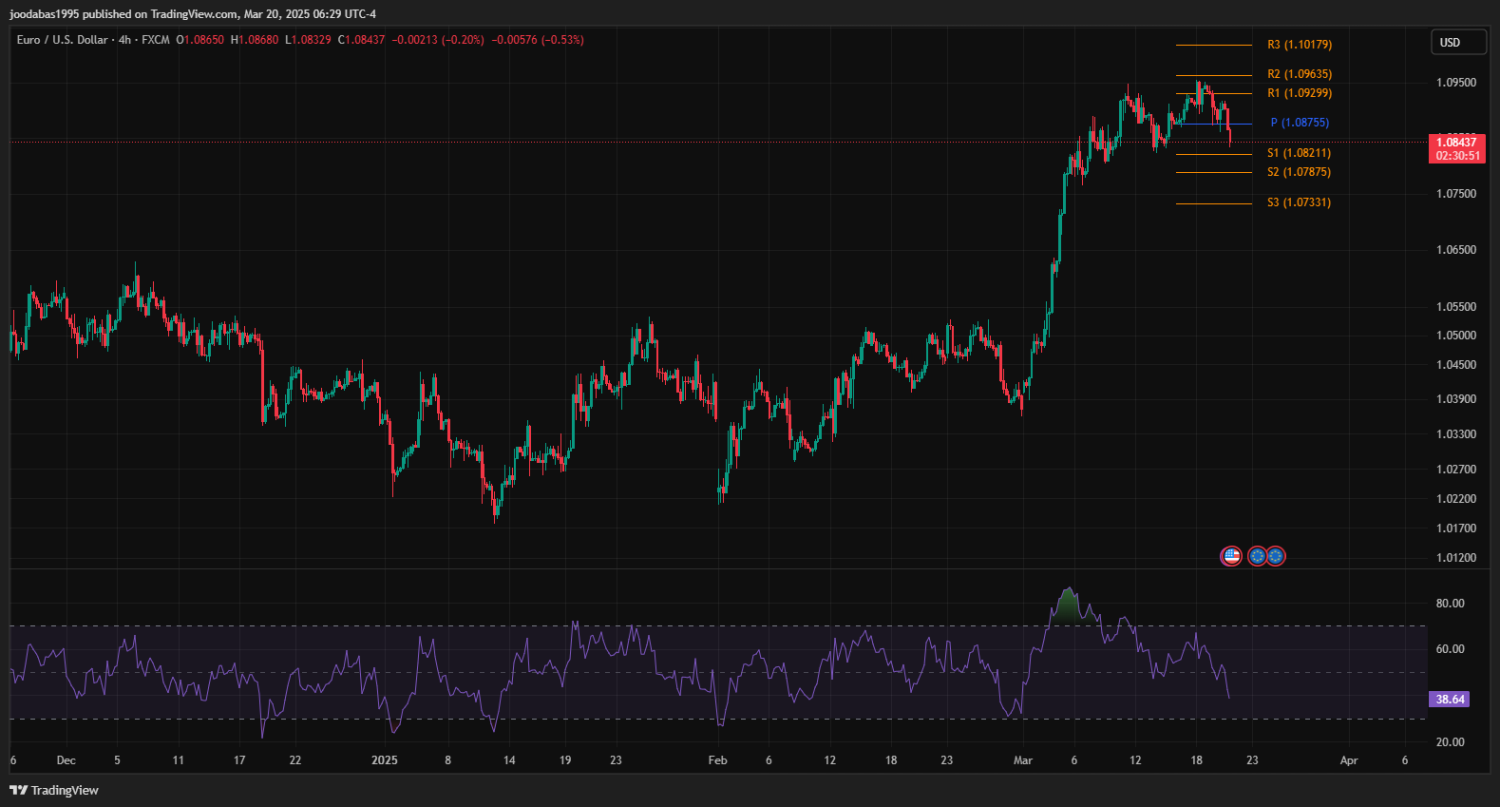Image resolution: width=1500 pixels, height=807 pixels.
Task: Click the Mar label on the date axis
Action: (x=1020, y=760)
